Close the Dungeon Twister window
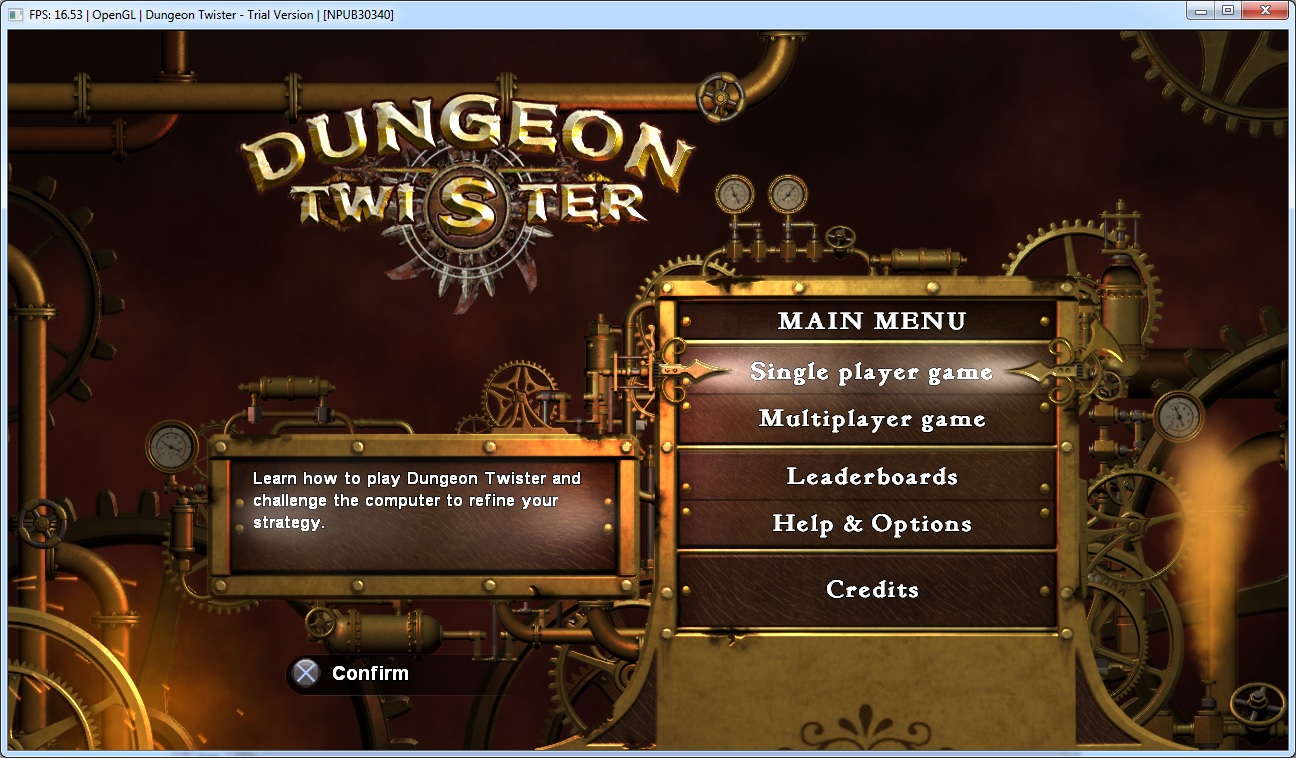Viewport: 1296px width, 758px height. pyautogui.click(x=1266, y=10)
